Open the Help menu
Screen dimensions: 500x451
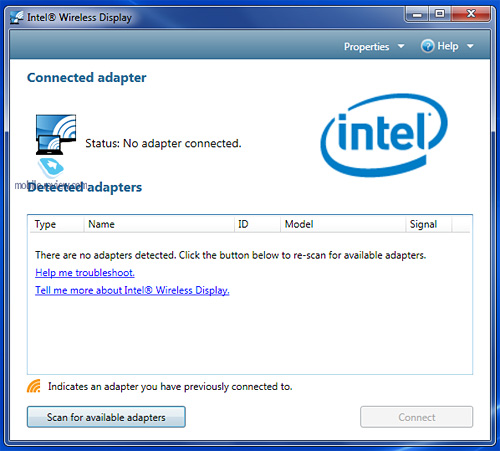tap(448, 46)
